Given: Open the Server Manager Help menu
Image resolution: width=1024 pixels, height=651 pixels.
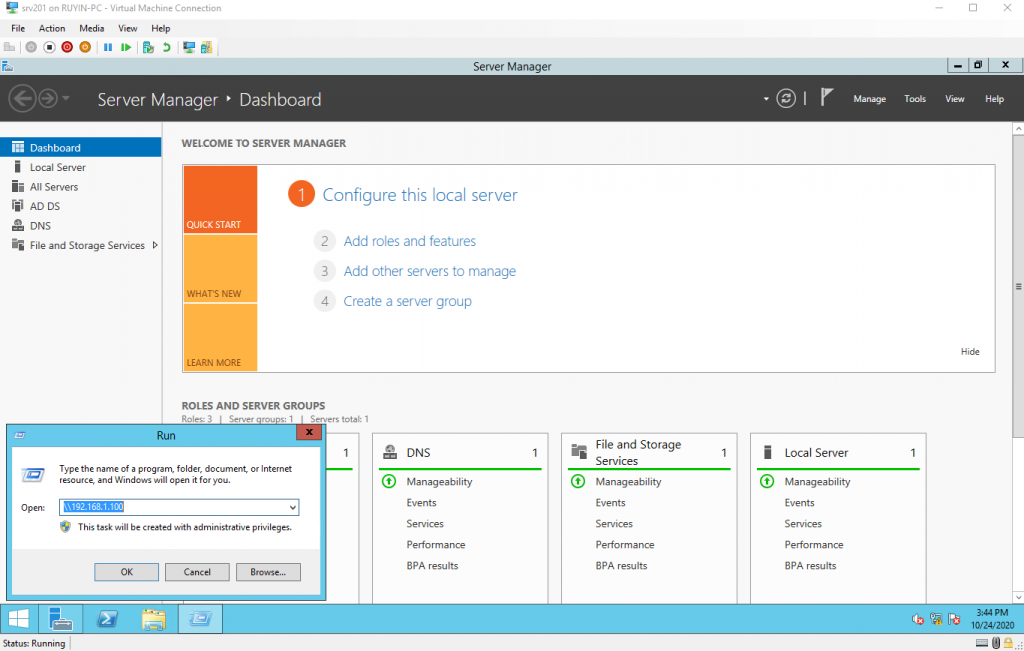Looking at the screenshot, I should (994, 99).
